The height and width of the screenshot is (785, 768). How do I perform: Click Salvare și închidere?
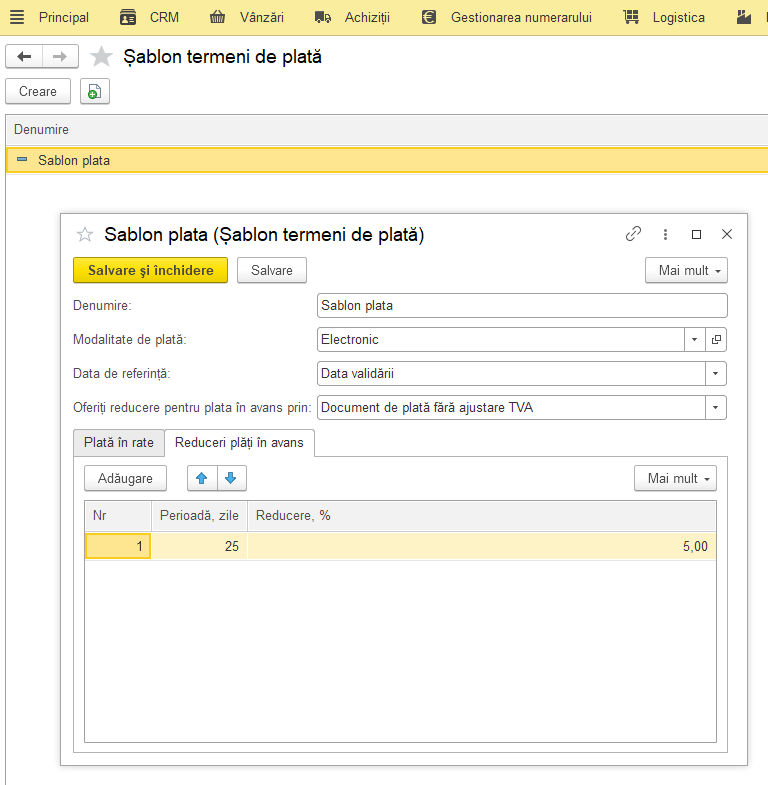[x=151, y=270]
